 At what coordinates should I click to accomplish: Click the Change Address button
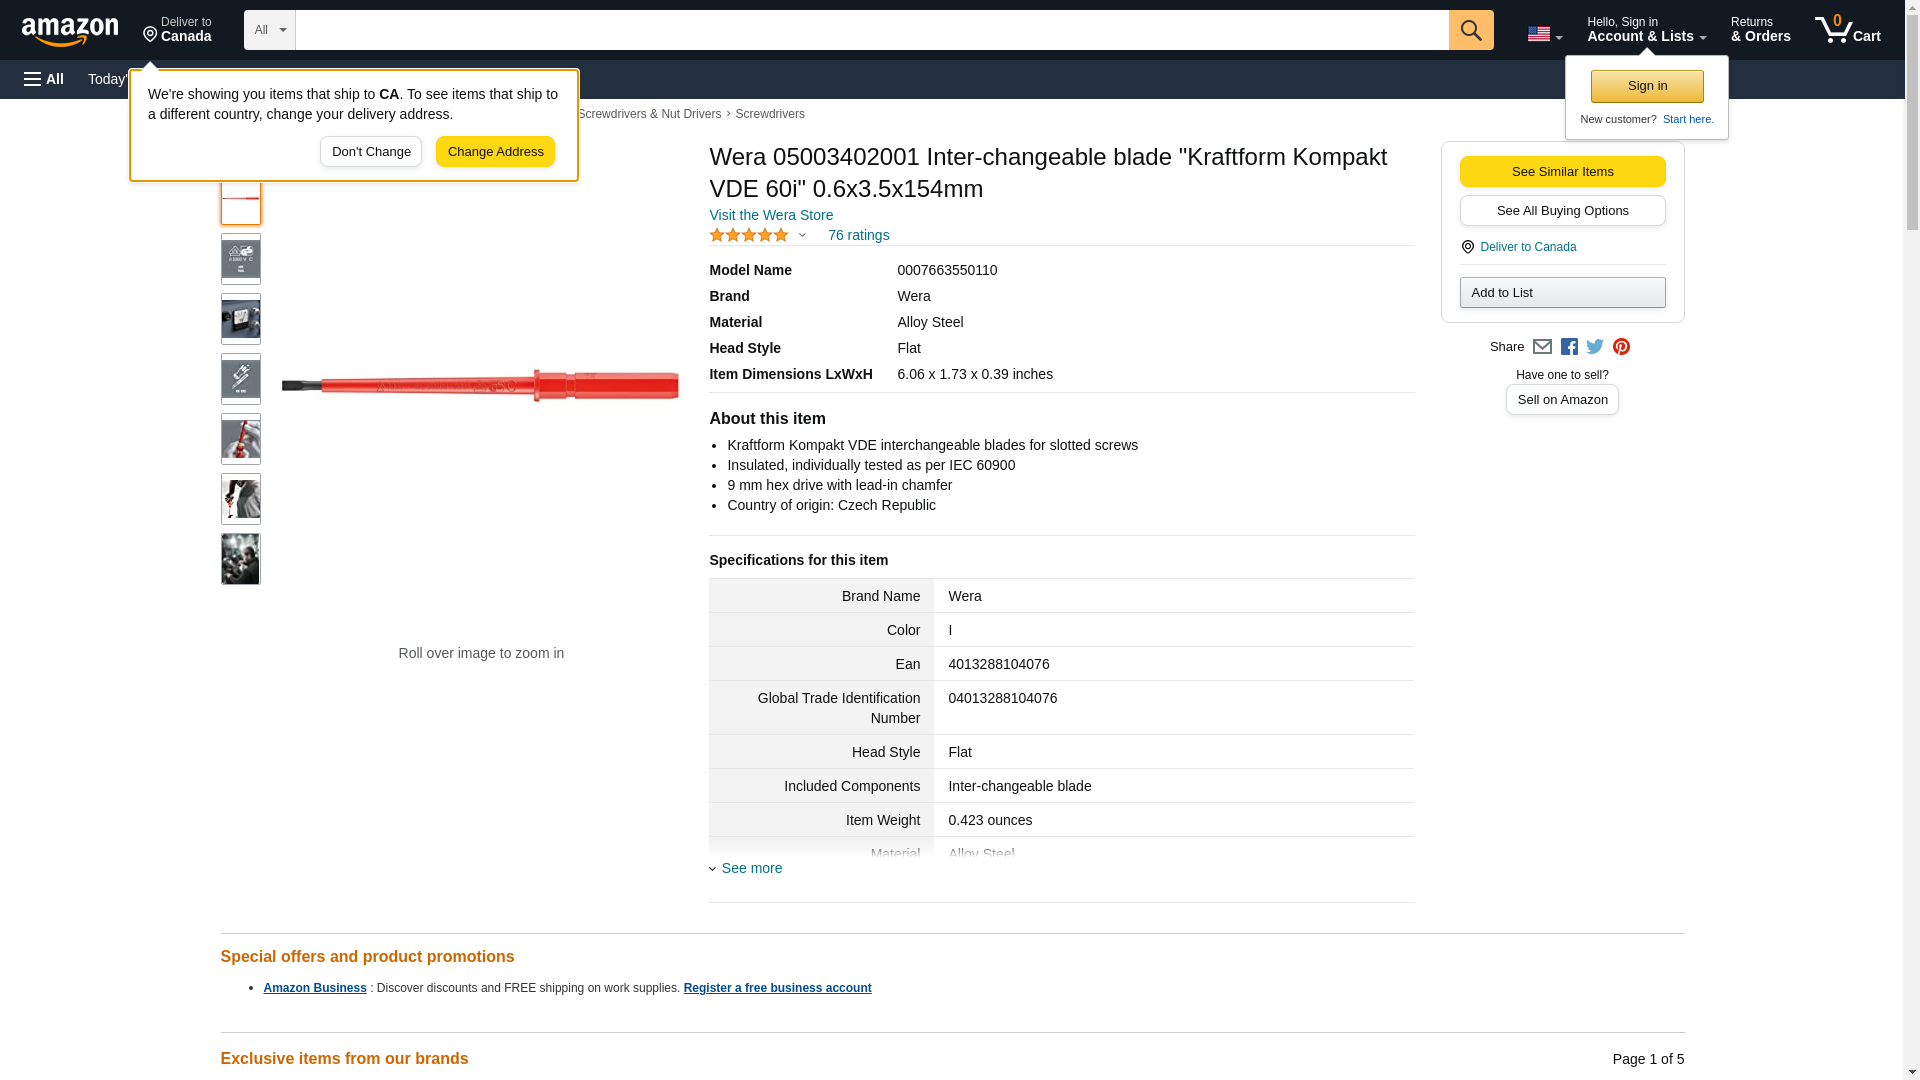pyautogui.click(x=495, y=152)
